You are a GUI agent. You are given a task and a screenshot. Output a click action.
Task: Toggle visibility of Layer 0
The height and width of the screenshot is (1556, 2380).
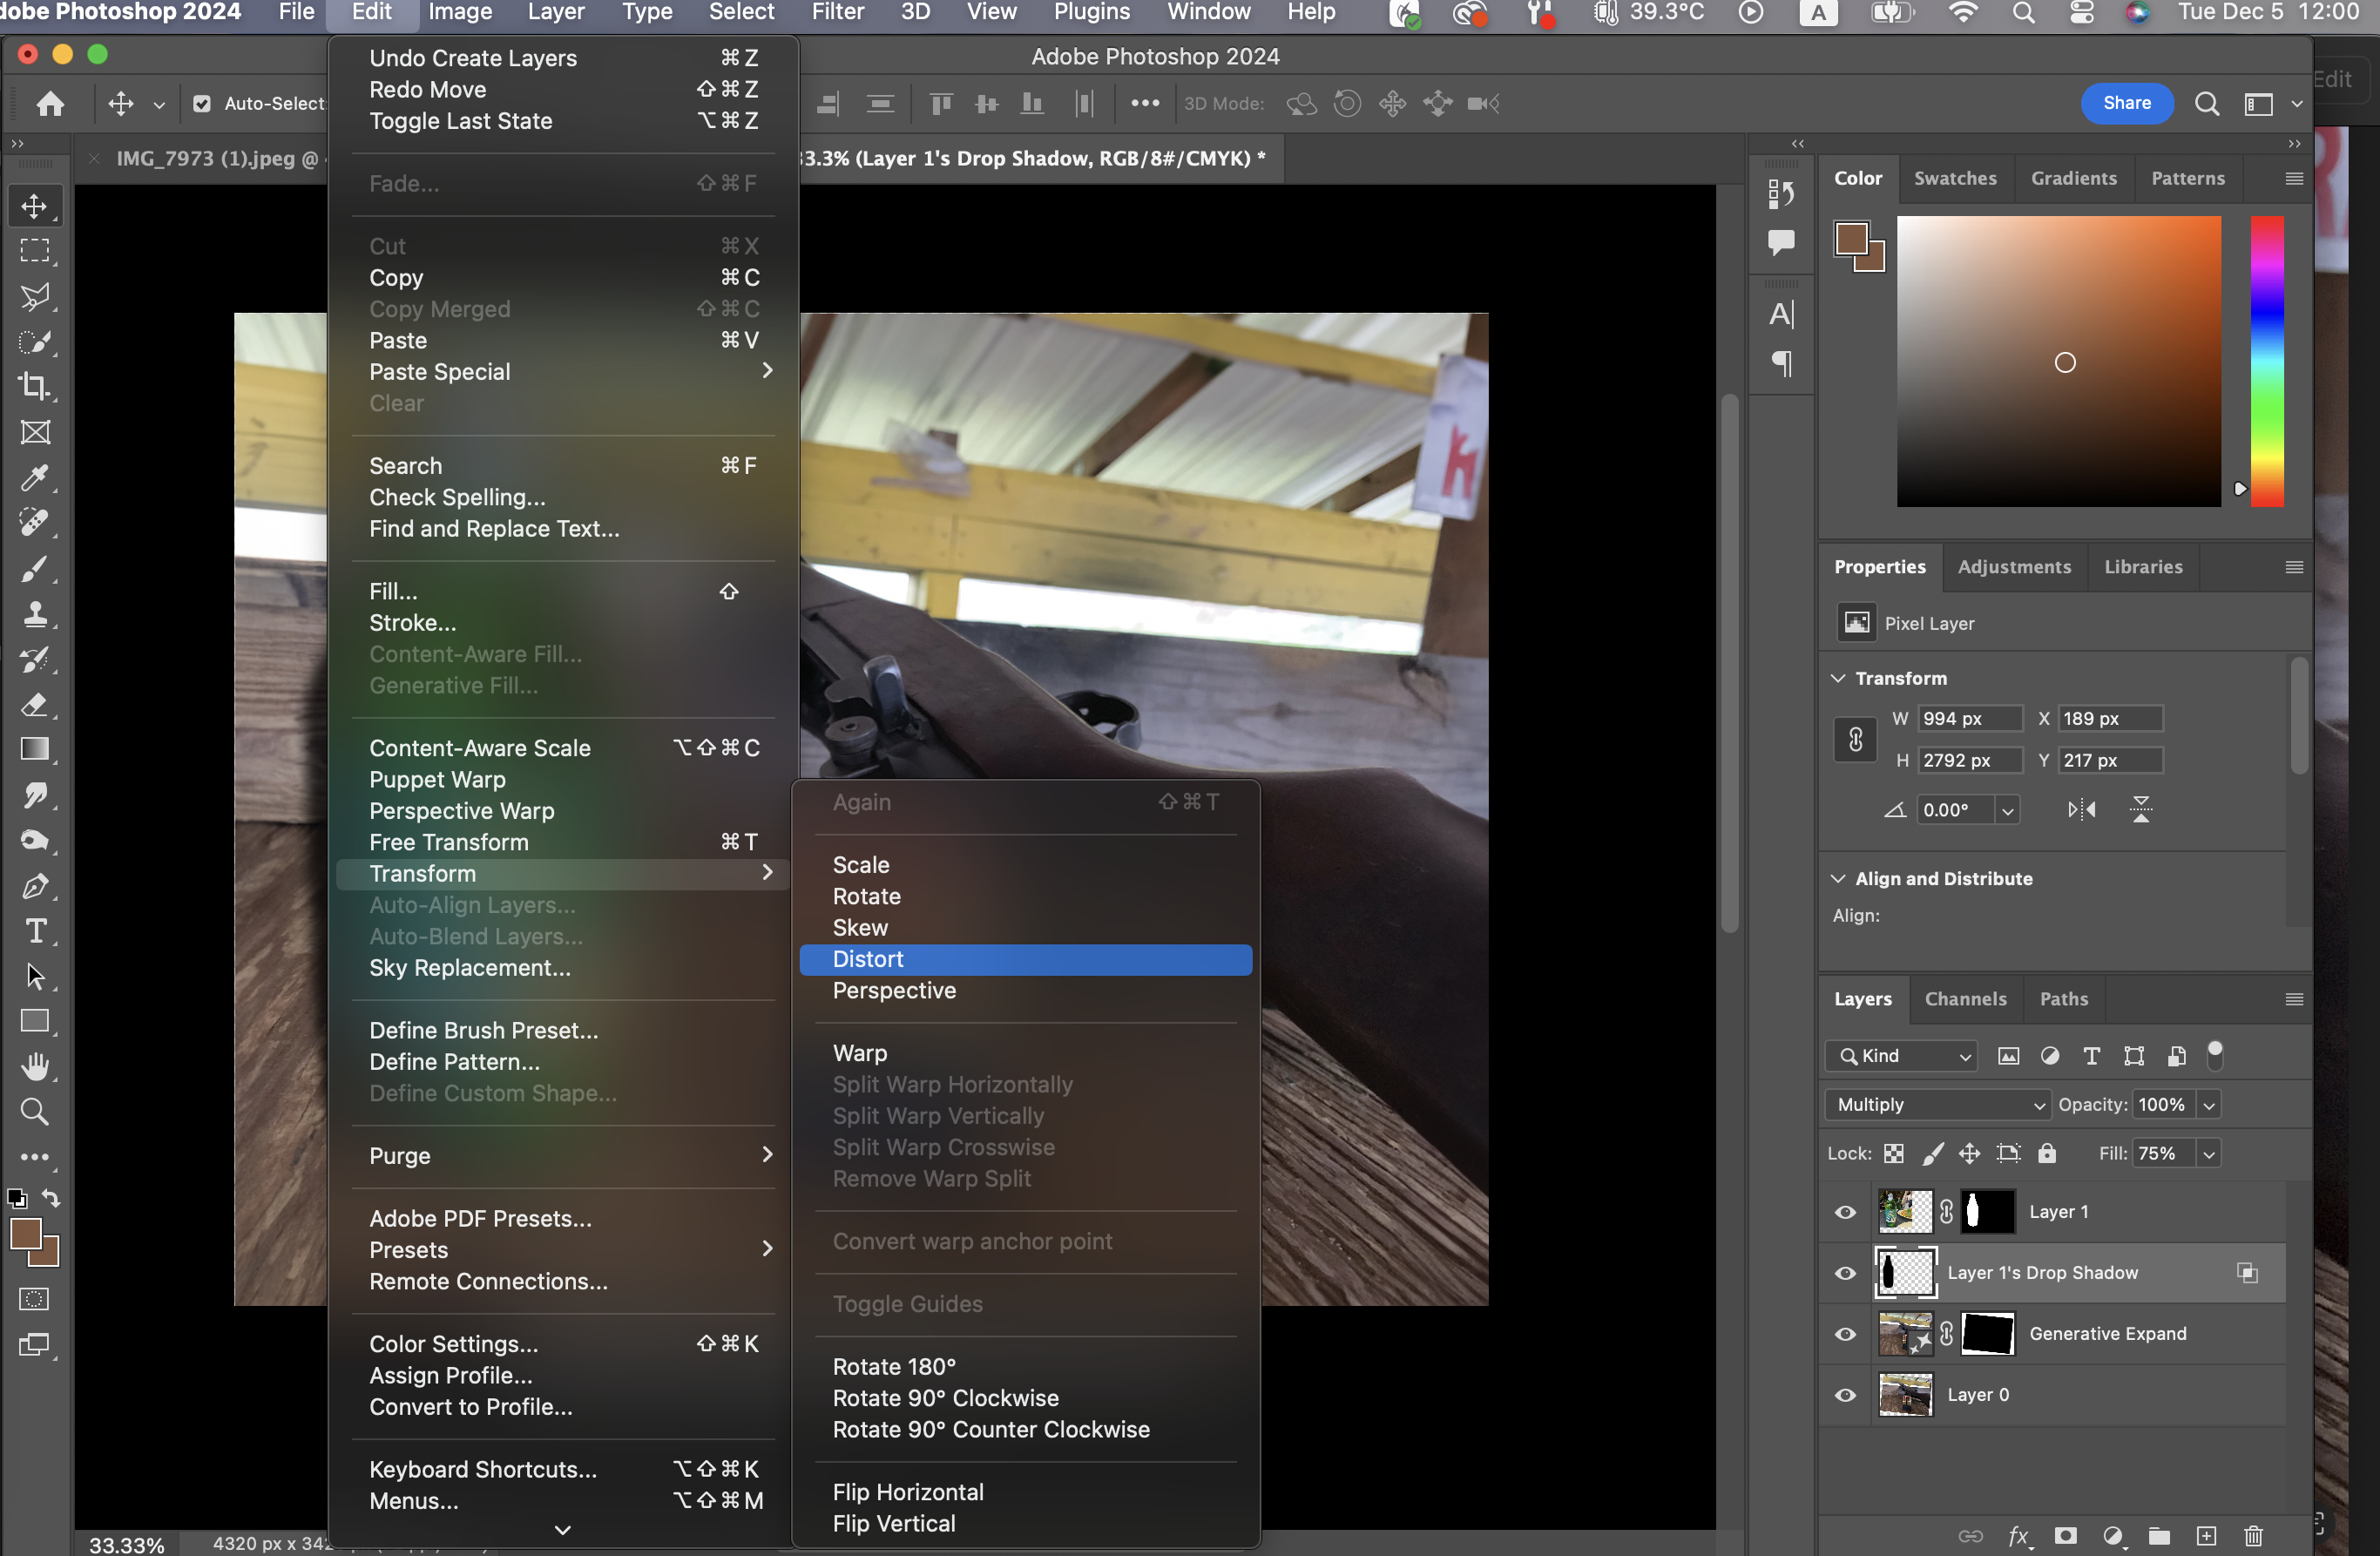1845,1395
